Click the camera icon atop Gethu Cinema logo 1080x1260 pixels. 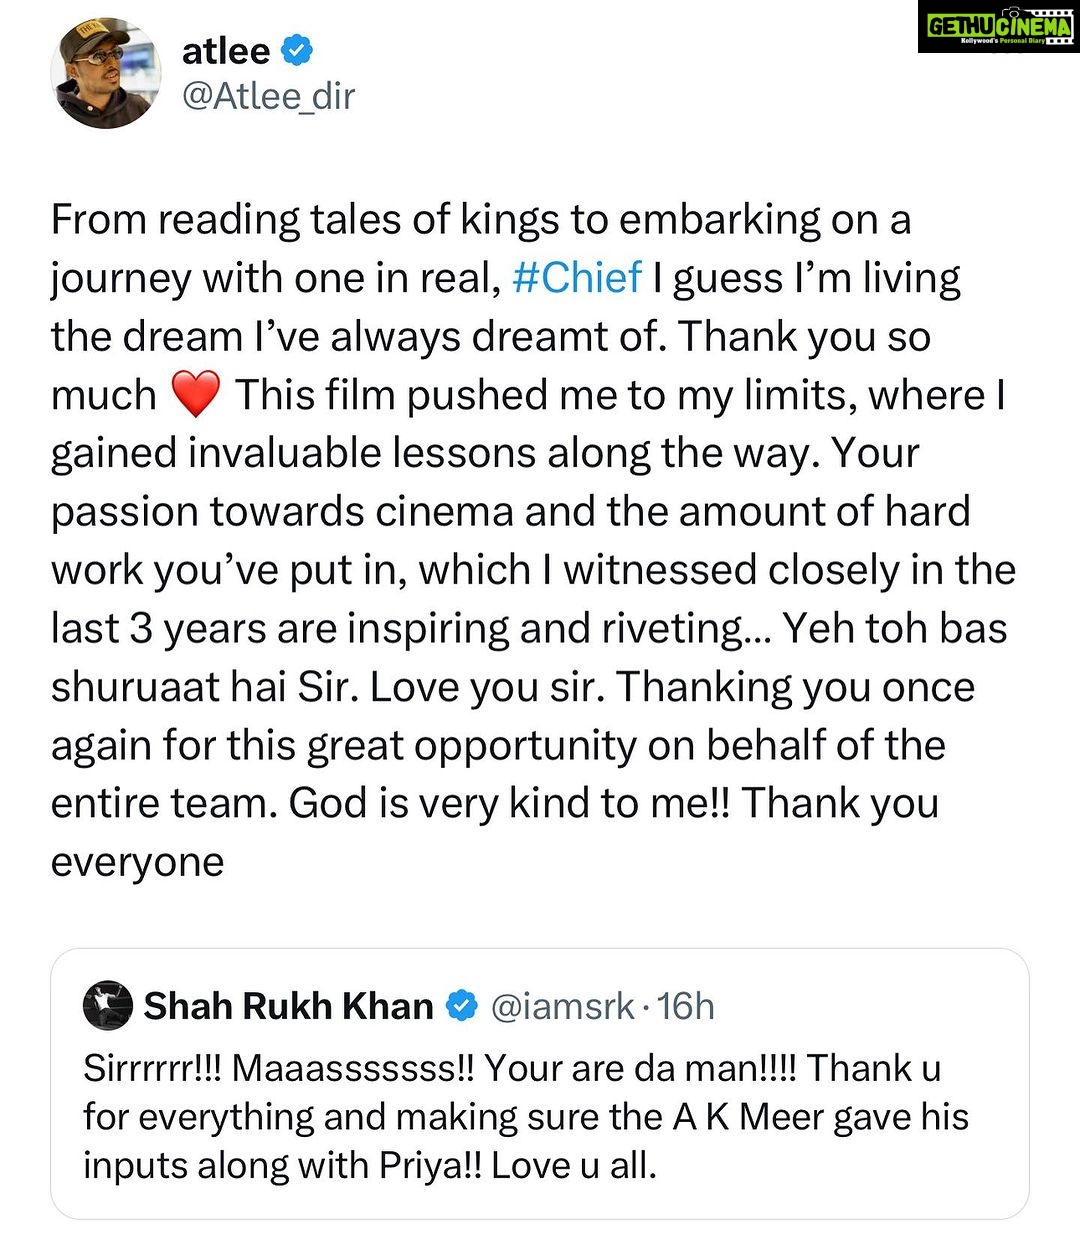(1011, 10)
